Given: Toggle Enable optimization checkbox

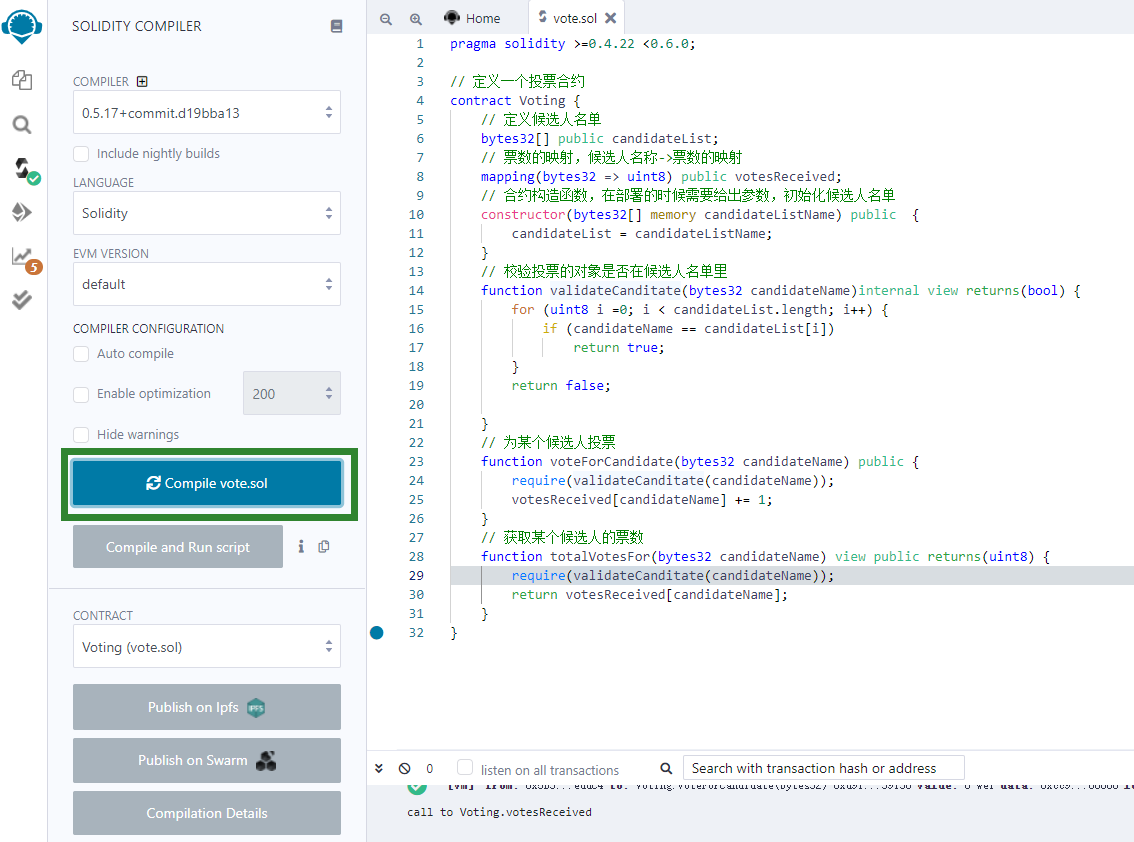Looking at the screenshot, I should click(81, 394).
